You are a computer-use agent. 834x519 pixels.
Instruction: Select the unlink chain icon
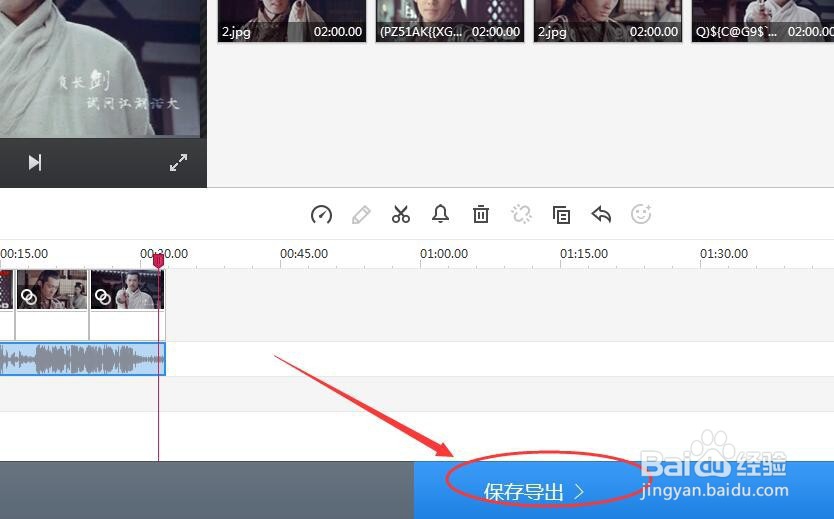(x=521, y=214)
